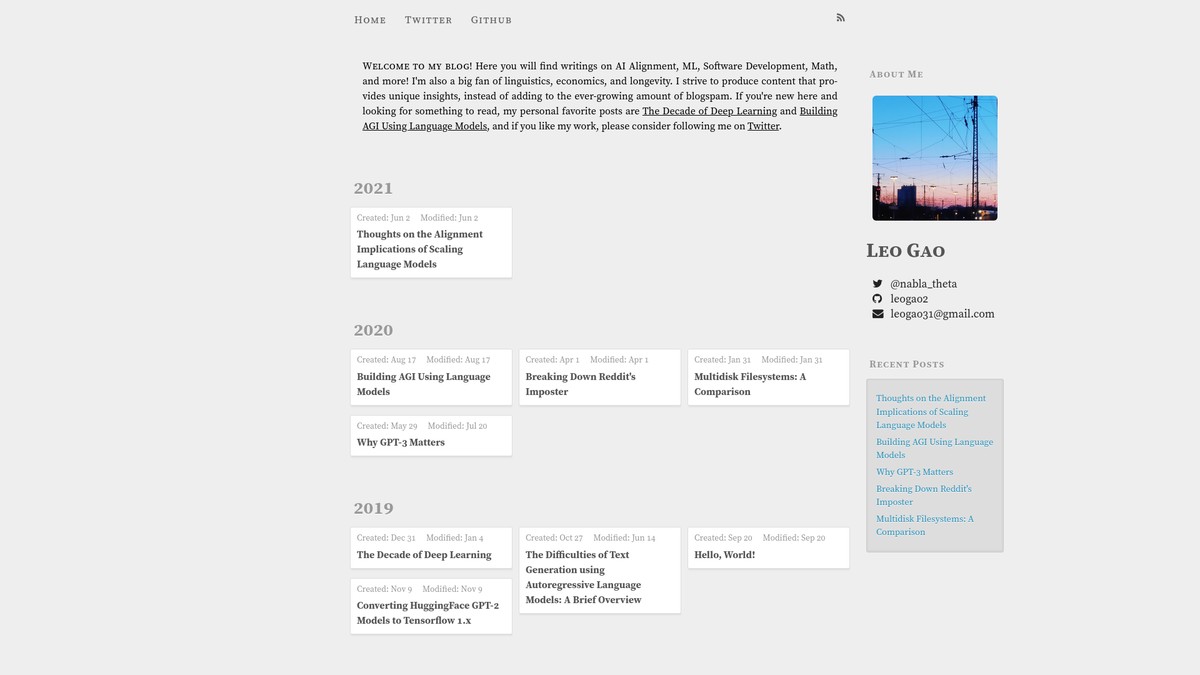
Task: Go to Home in the top navigation
Action: (x=370, y=20)
